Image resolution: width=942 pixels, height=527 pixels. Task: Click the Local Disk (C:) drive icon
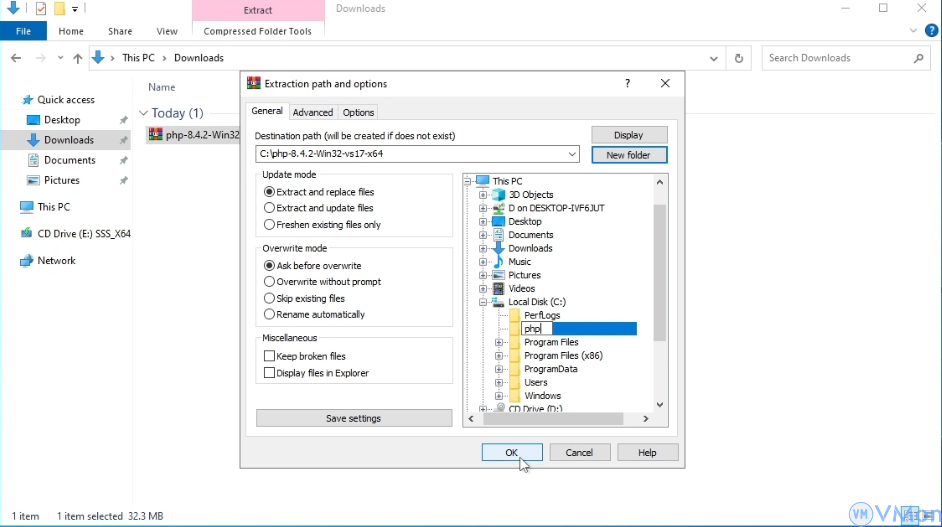pos(499,302)
